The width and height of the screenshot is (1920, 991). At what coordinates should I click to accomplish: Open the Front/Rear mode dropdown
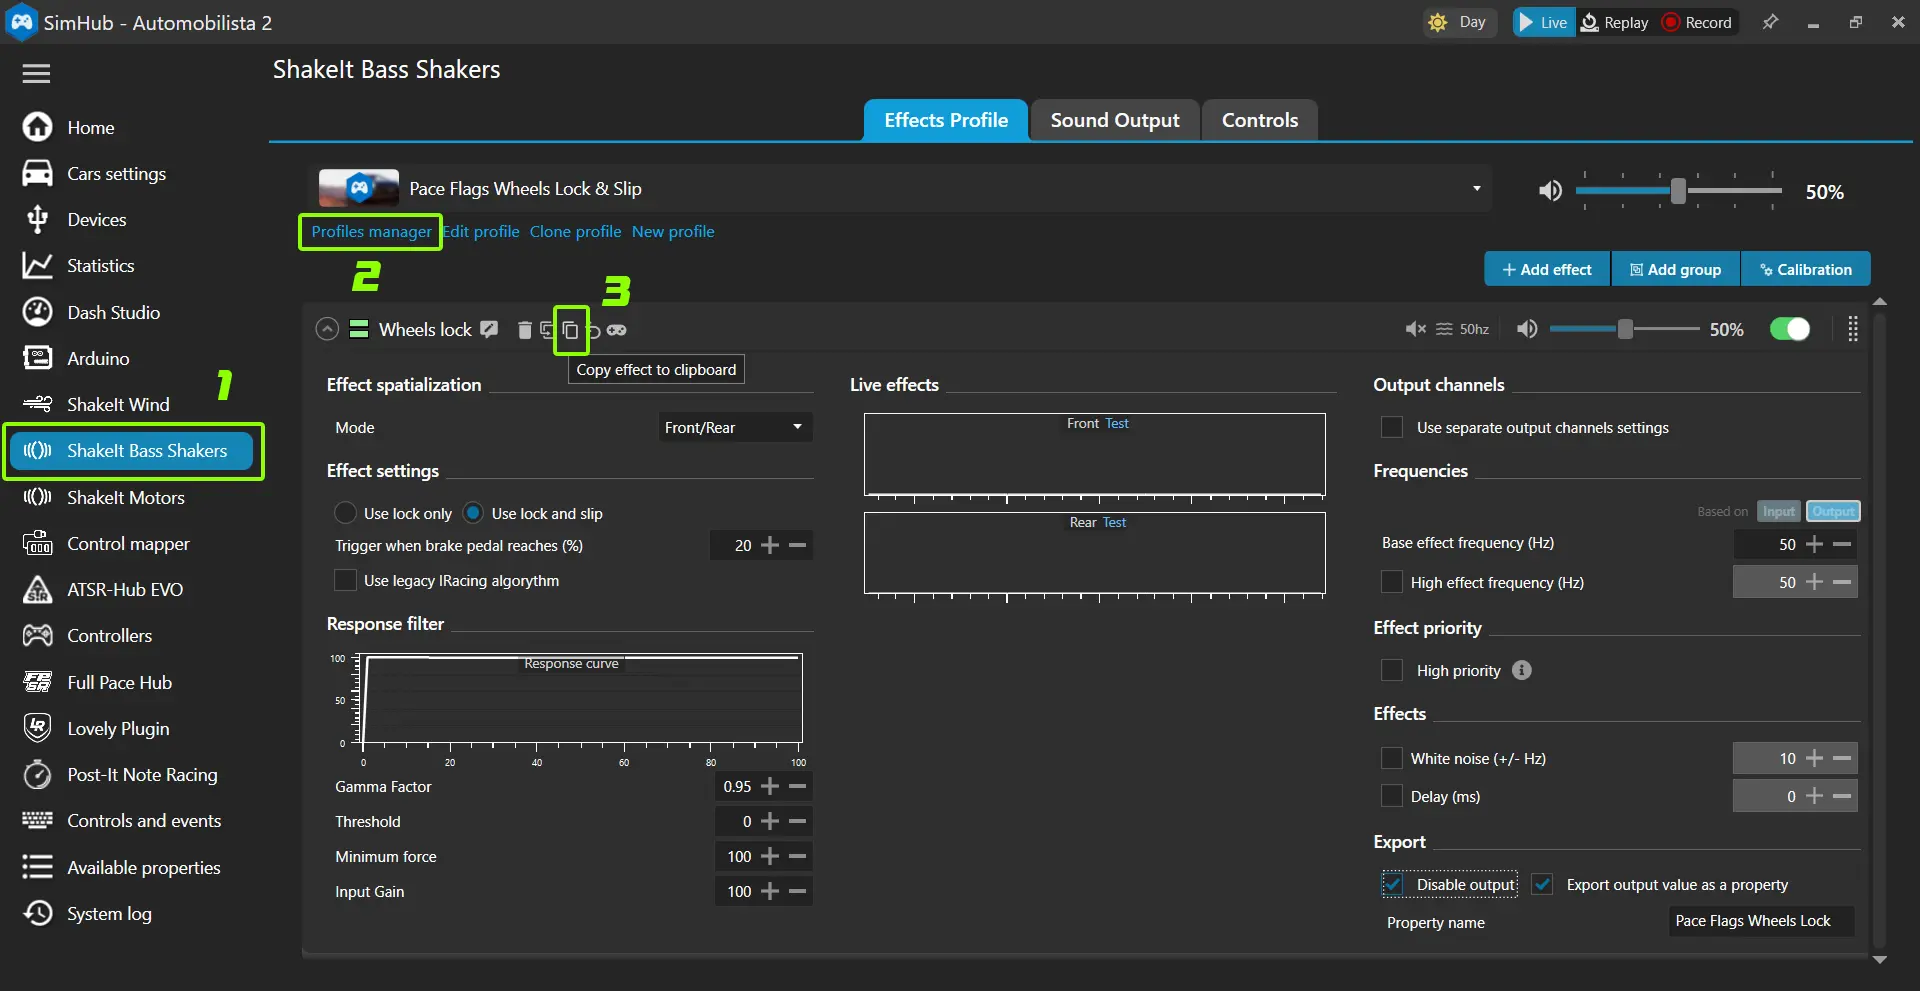[x=734, y=427]
